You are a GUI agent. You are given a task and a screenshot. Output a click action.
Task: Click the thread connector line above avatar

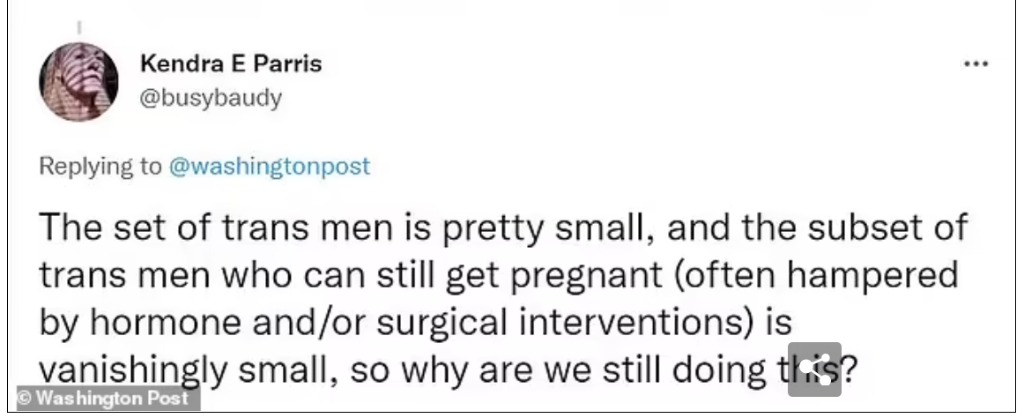tap(79, 29)
